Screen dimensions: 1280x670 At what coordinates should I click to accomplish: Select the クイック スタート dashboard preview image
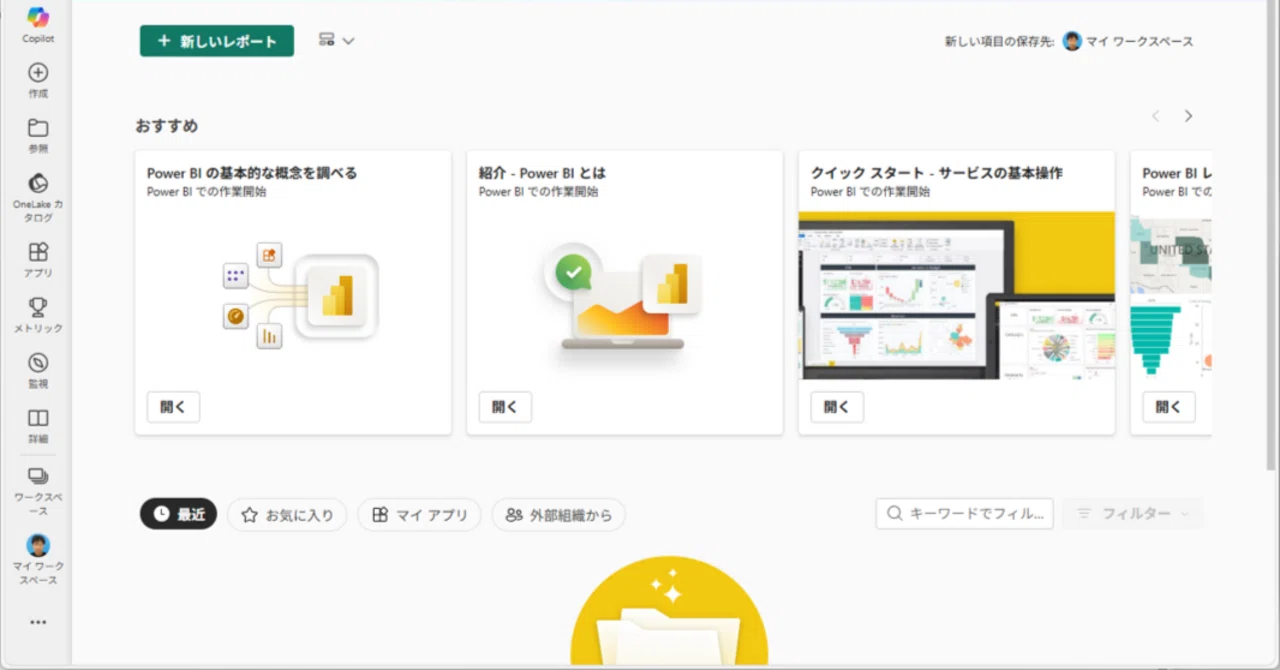pyautogui.click(x=957, y=295)
